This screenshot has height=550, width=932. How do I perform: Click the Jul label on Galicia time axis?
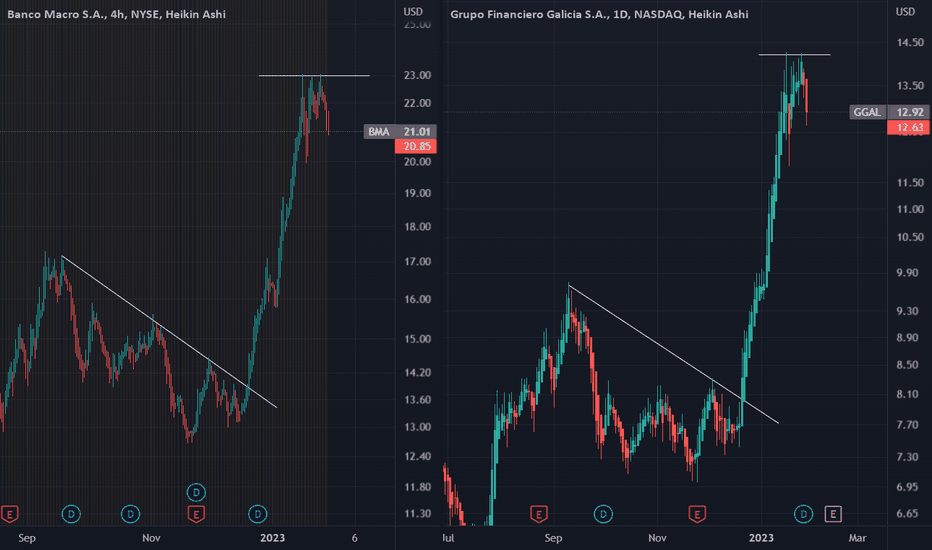coord(448,538)
